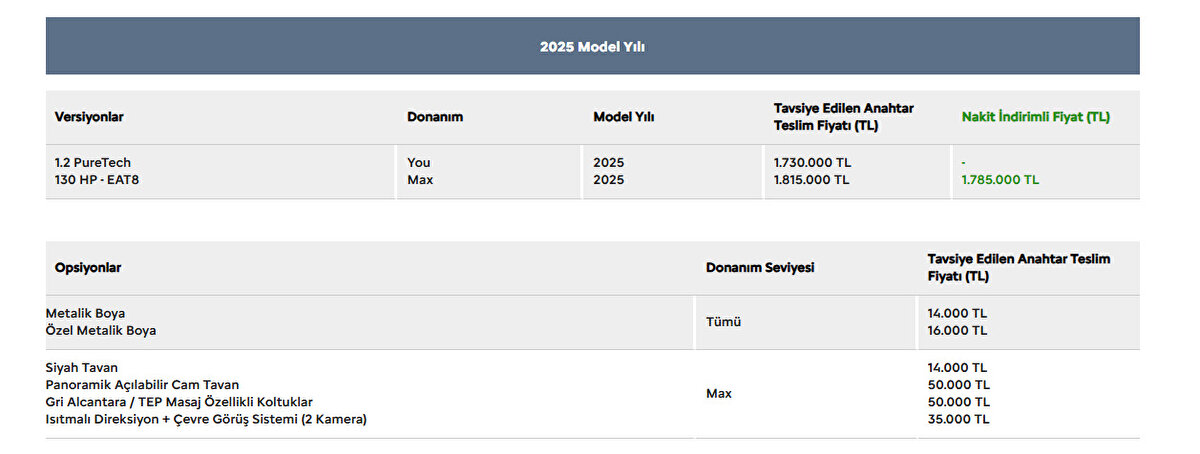The height and width of the screenshot is (454, 1200).
Task: Click the Model Yılı column header
Action: (623, 117)
